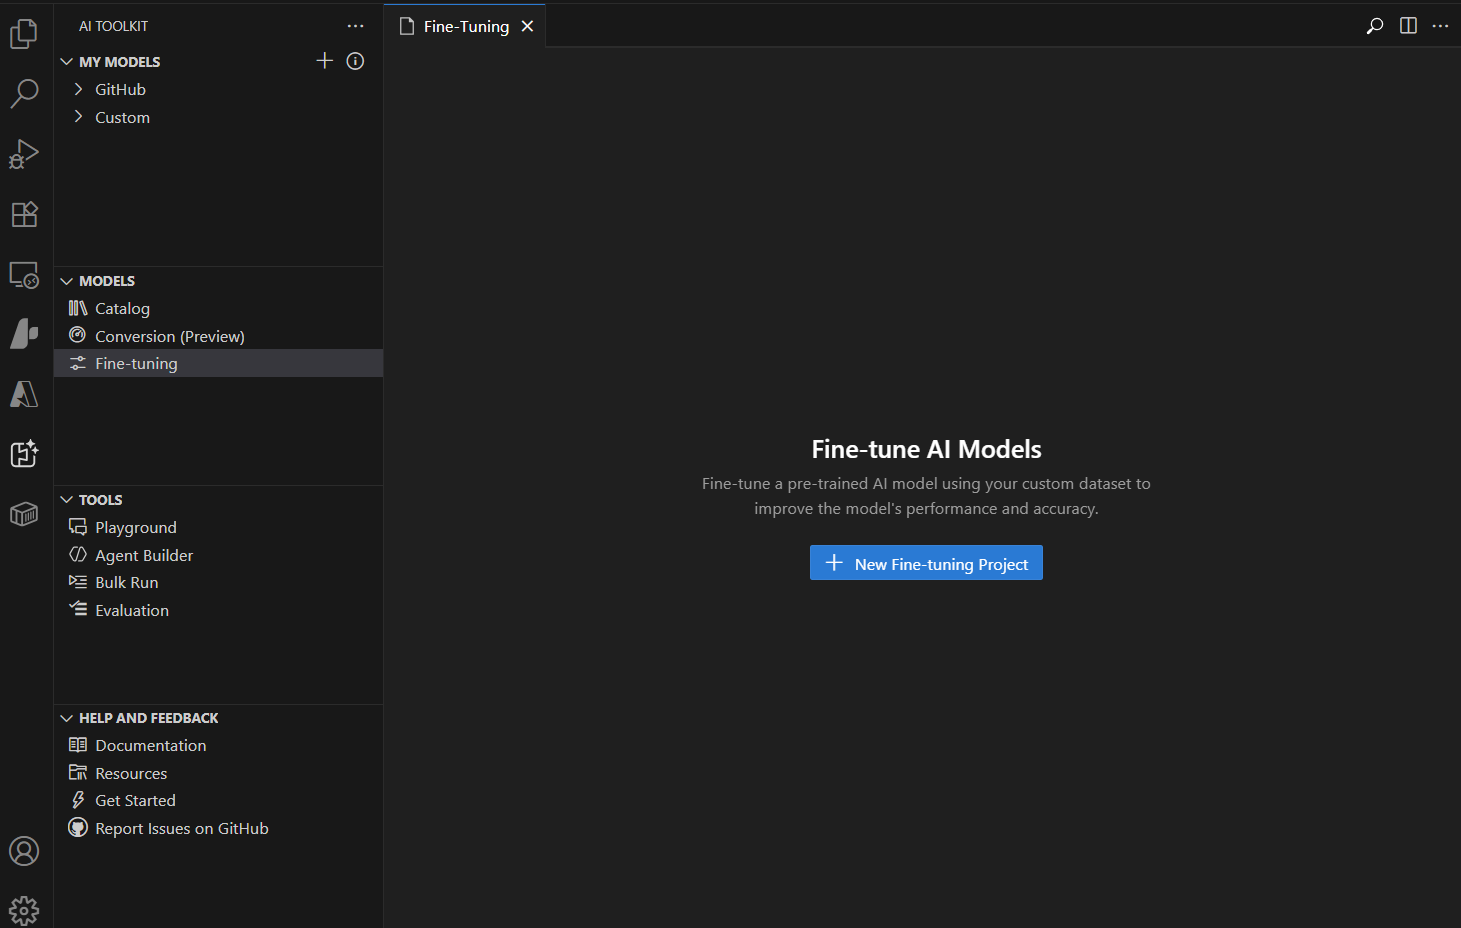Launch the Agent Builder tool
Screen dimensions: 1461x928
[143, 555]
